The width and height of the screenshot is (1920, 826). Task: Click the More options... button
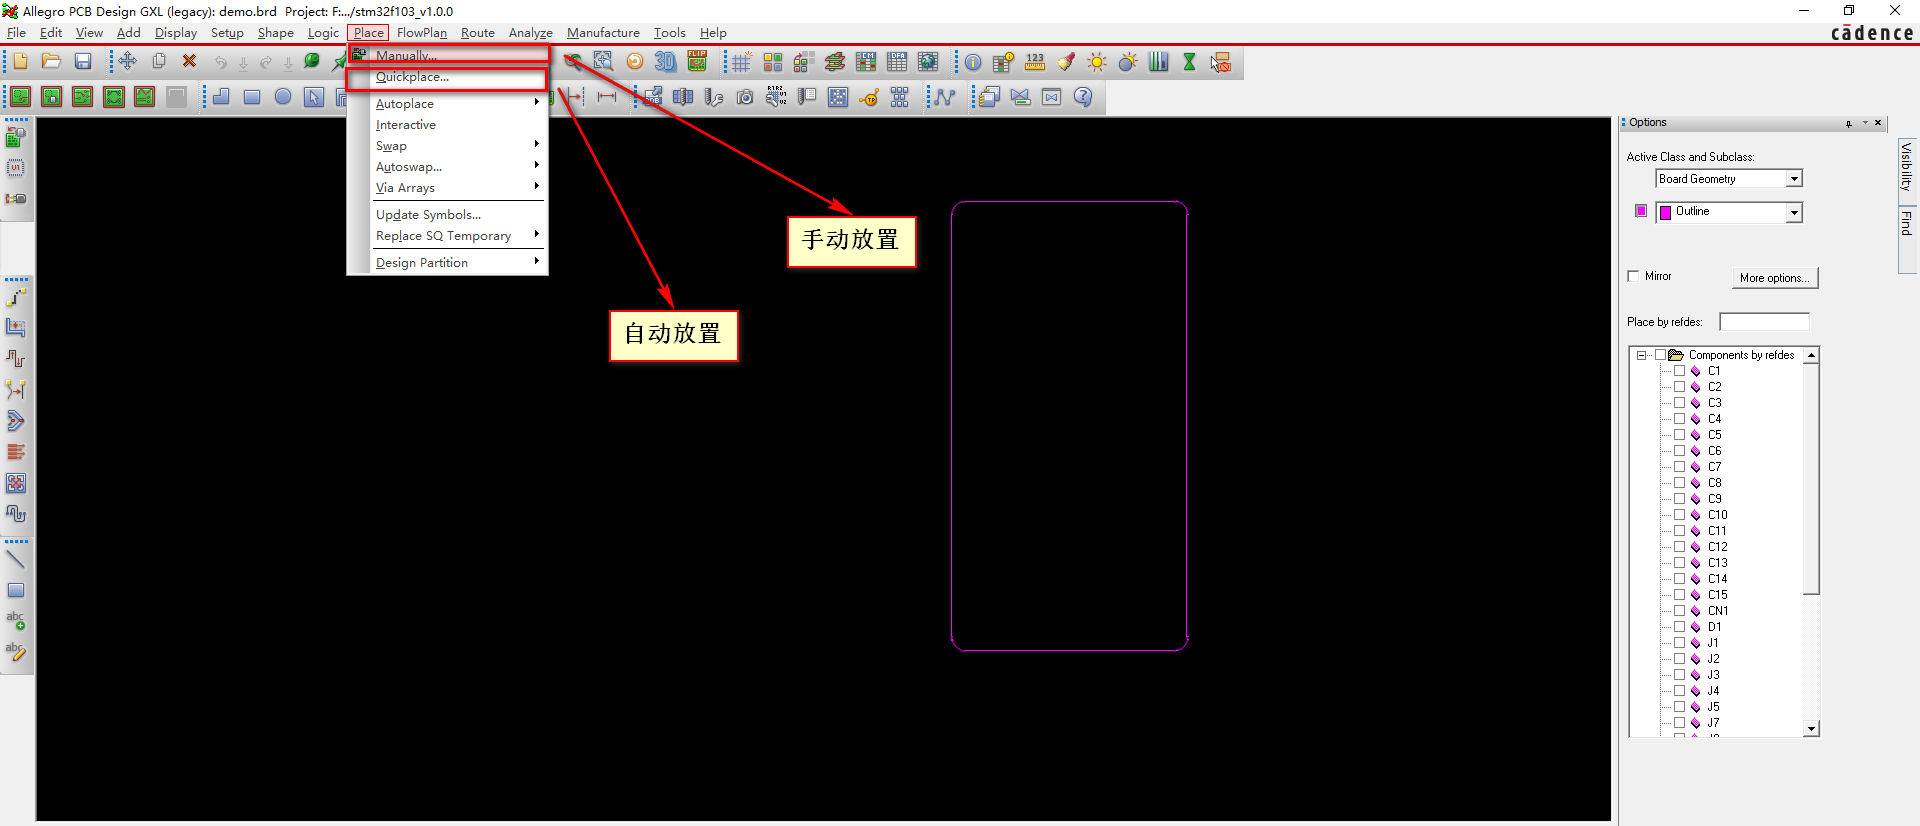(1775, 278)
